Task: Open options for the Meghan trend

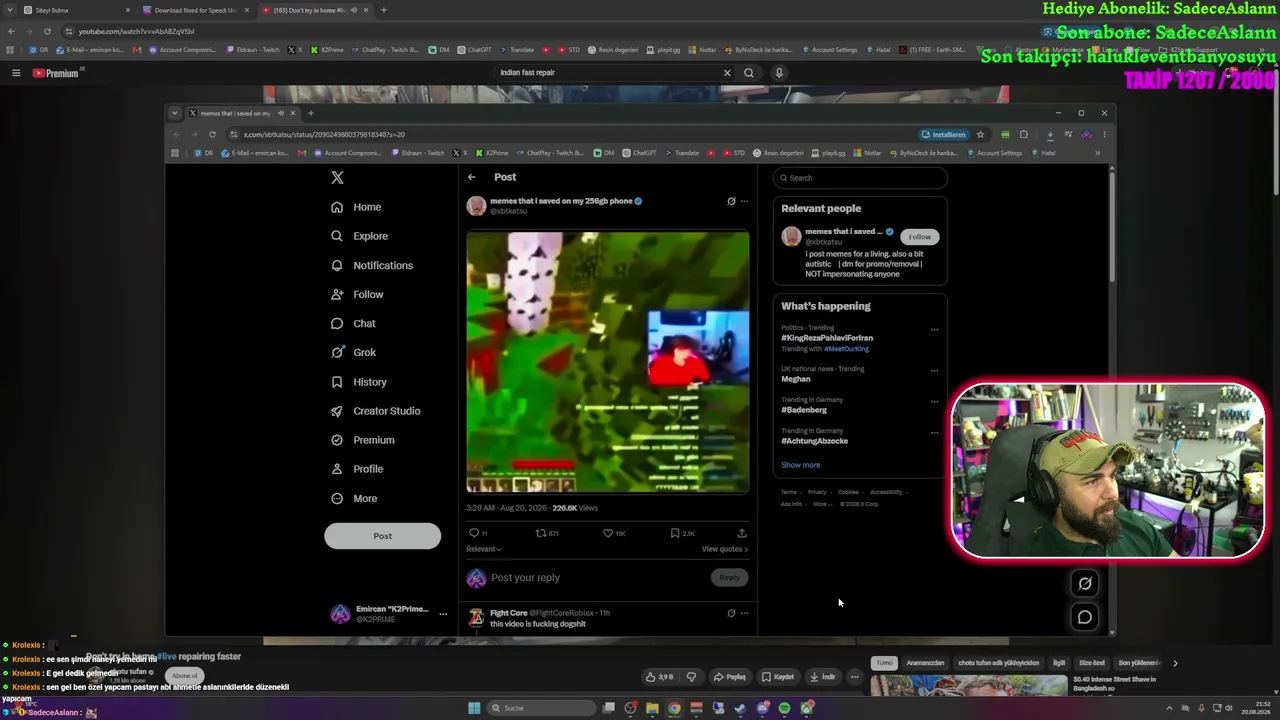Action: 934,370
